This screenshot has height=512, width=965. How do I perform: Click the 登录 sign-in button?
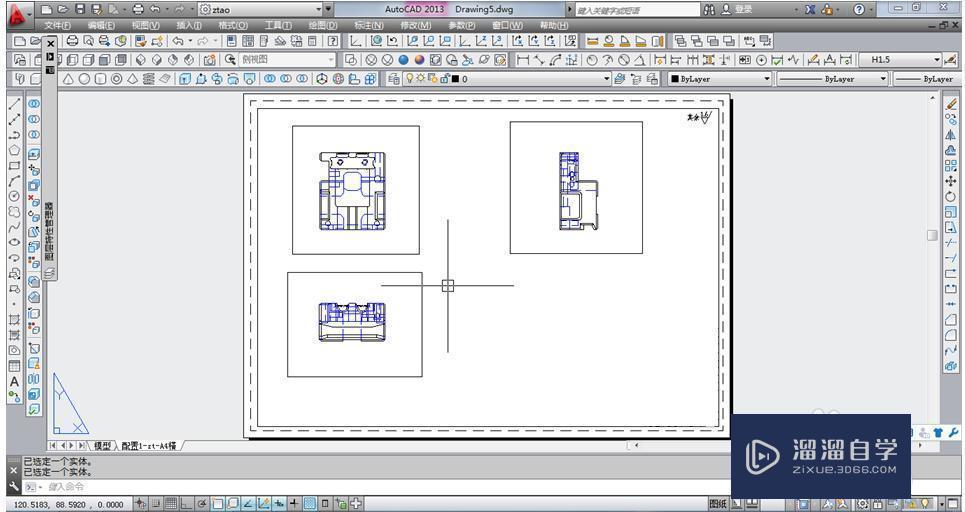(737, 9)
